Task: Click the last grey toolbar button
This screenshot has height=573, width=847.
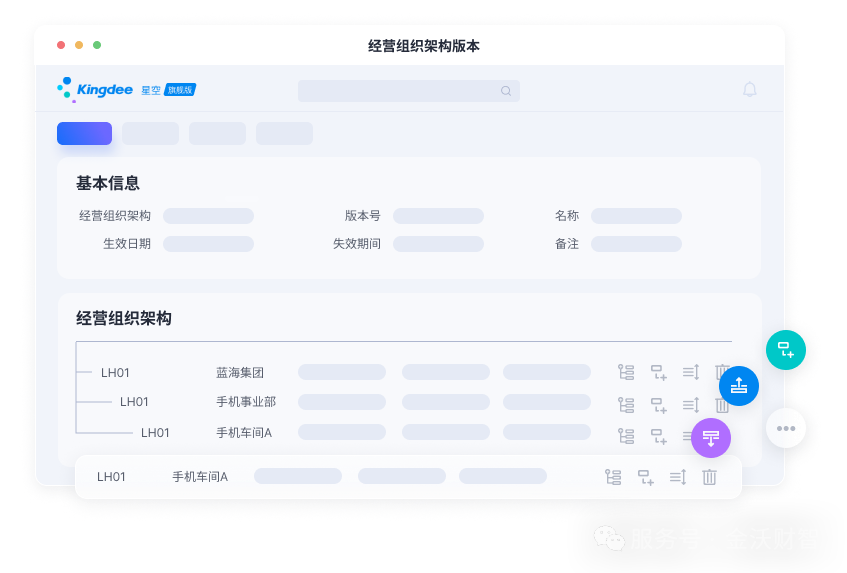Action: click(x=284, y=133)
